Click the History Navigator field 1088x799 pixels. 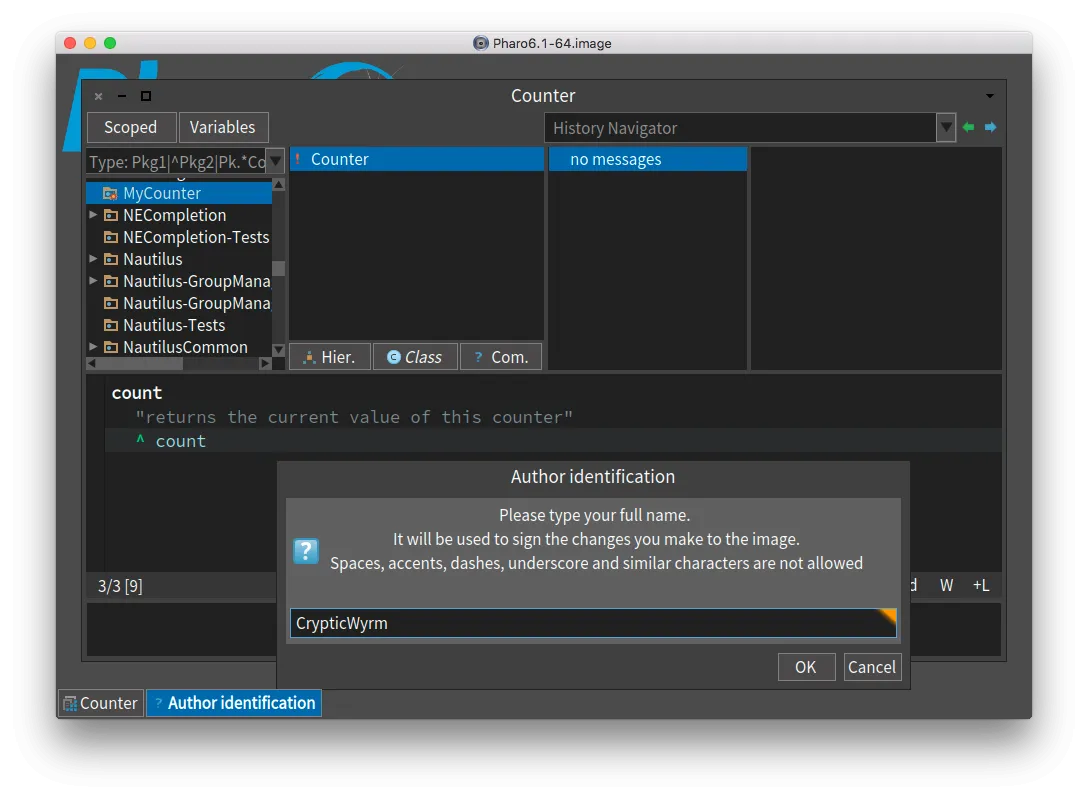tap(741, 128)
